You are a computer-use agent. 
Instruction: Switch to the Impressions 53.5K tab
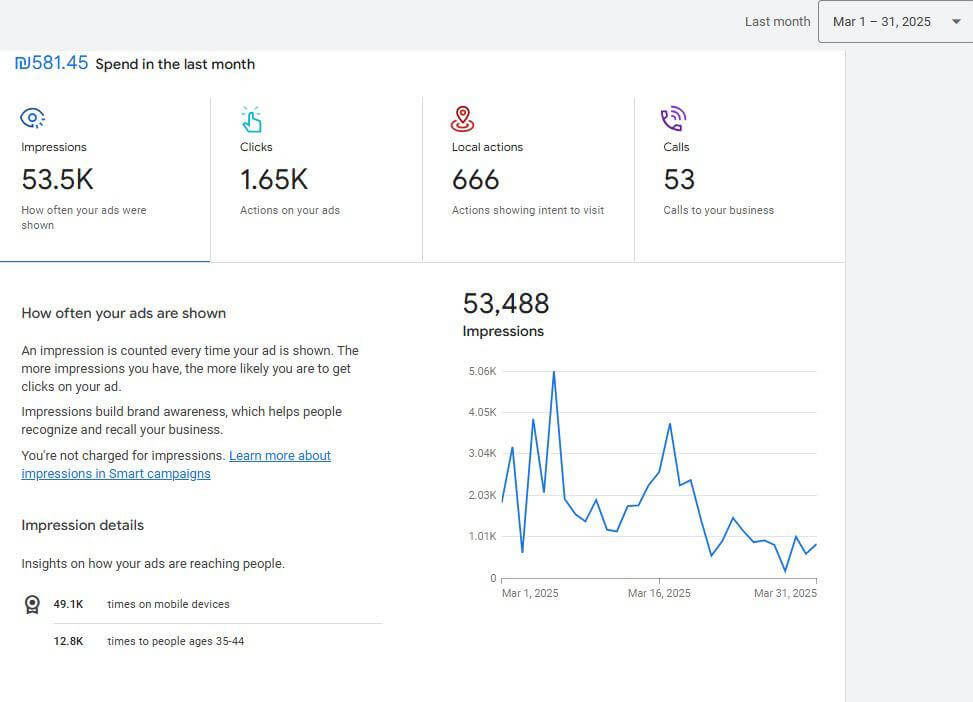105,179
